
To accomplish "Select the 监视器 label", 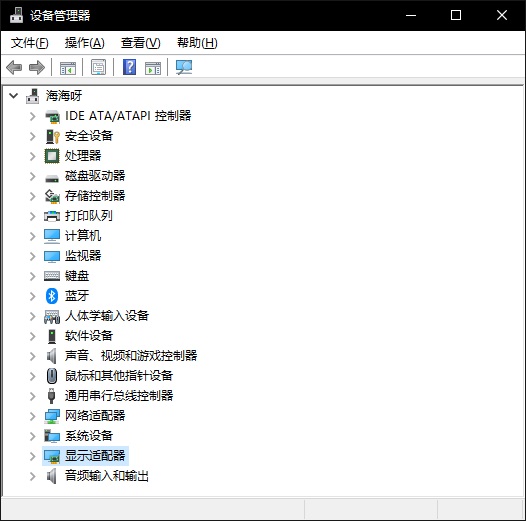I will [x=83, y=256].
